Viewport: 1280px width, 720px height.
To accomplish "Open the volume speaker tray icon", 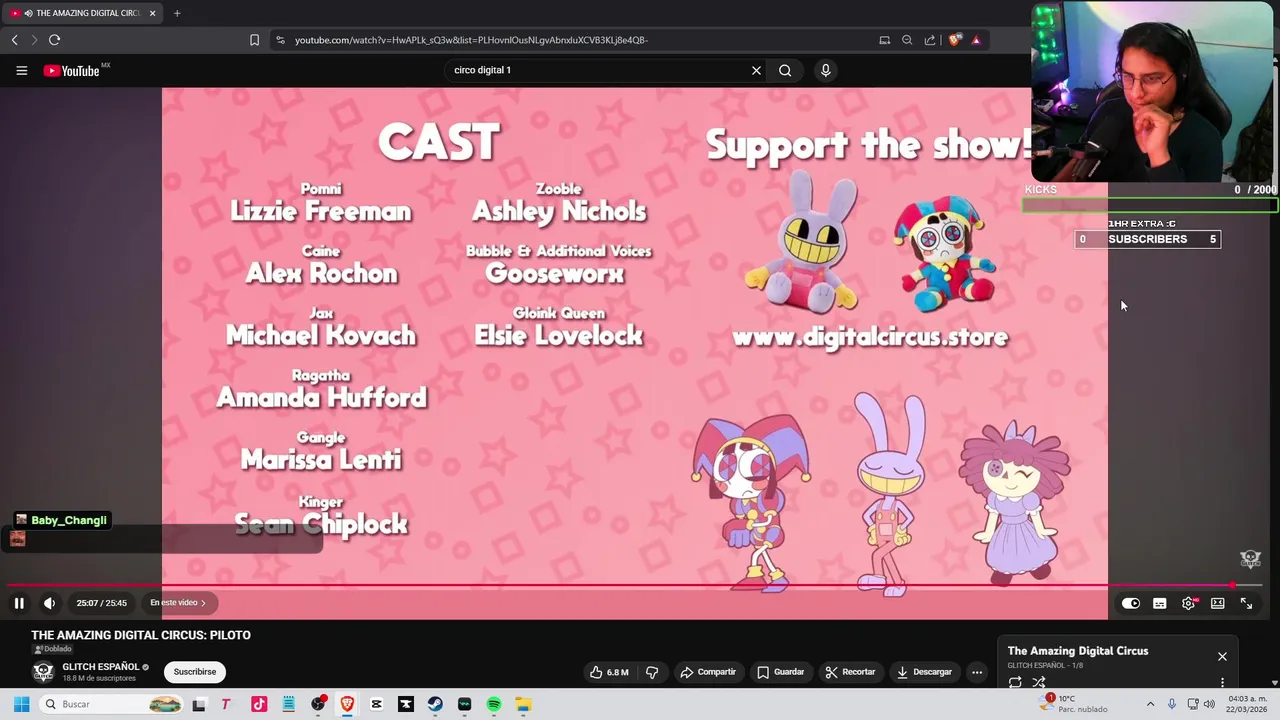I will pyautogui.click(x=1209, y=704).
